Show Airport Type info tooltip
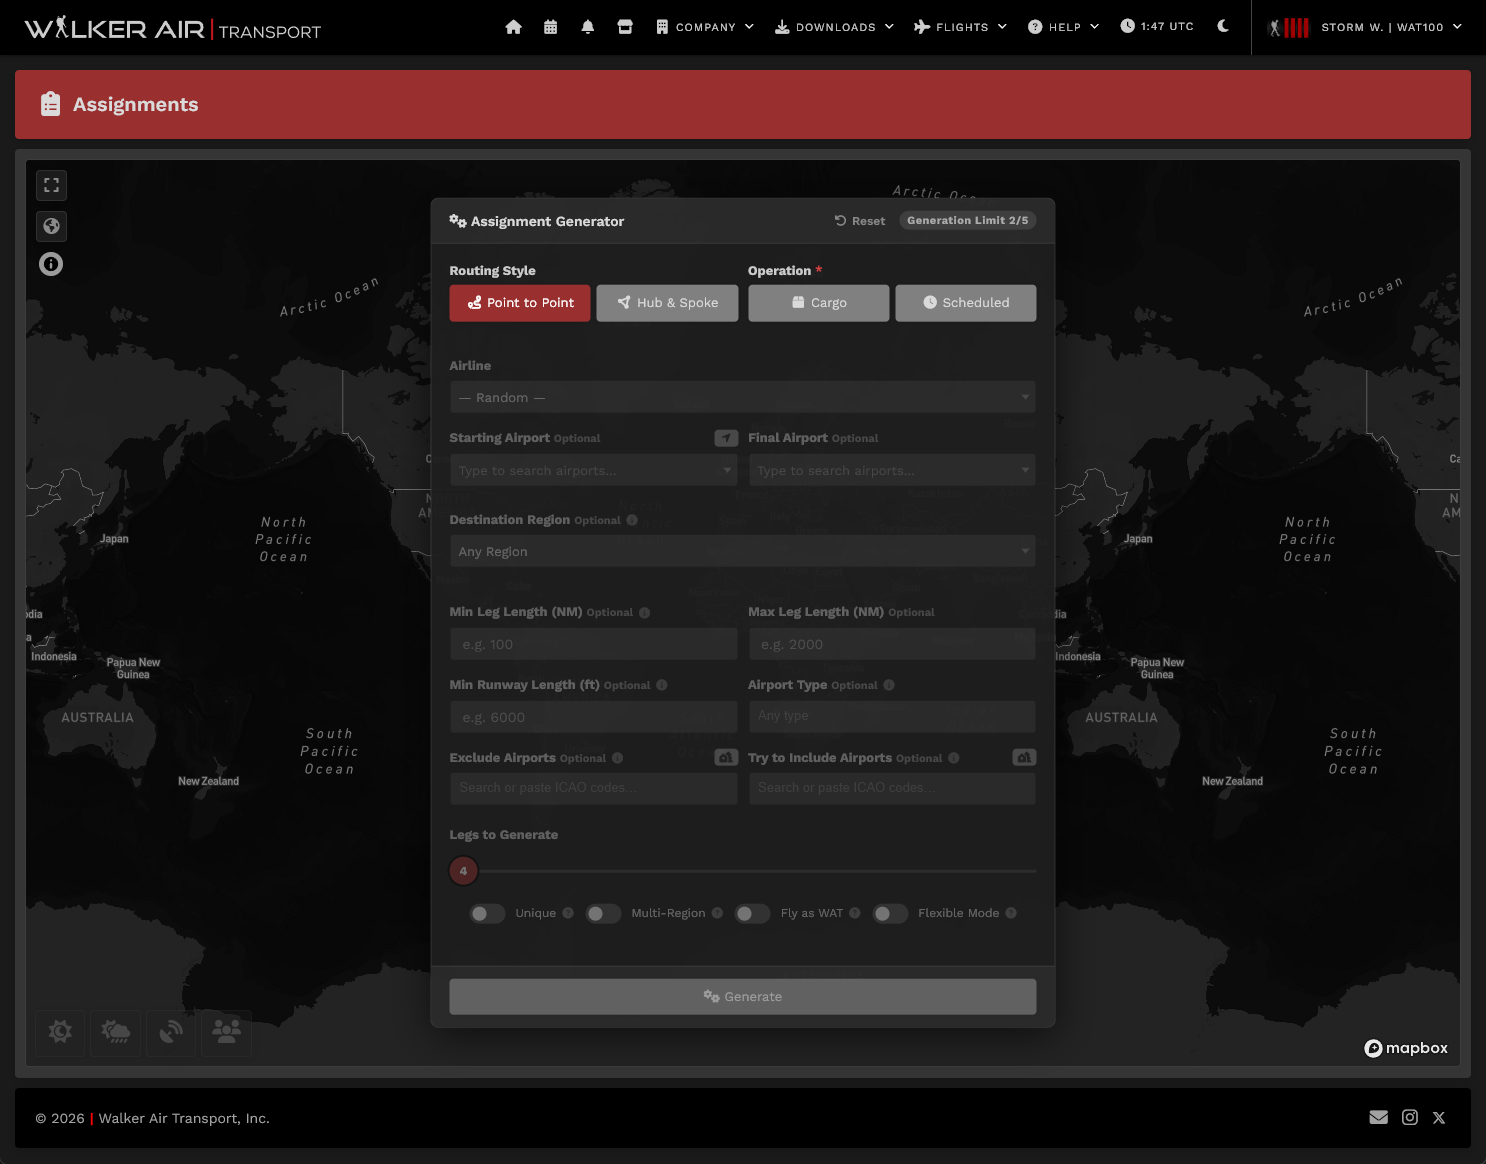This screenshot has height=1164, width=1486. [x=889, y=685]
